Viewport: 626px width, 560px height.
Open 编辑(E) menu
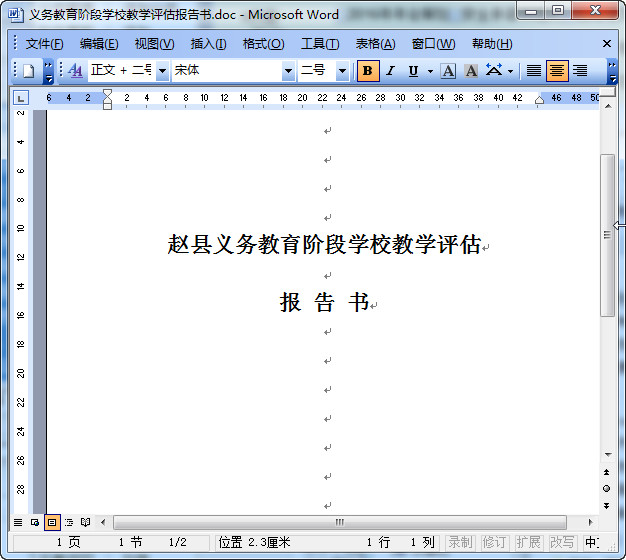click(99, 44)
